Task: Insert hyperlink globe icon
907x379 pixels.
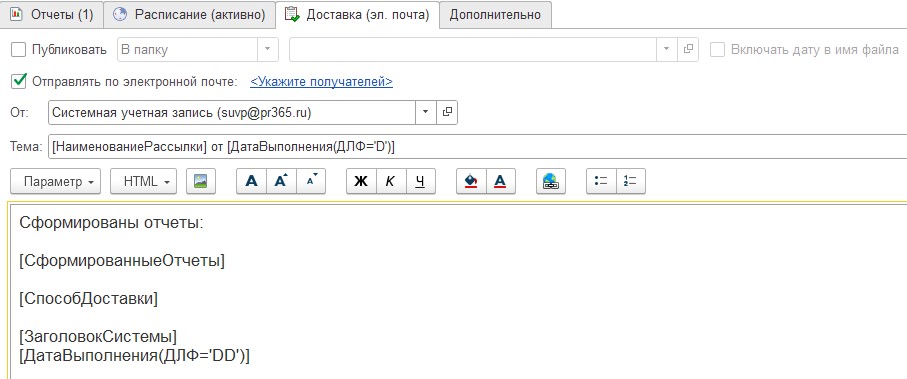Action: point(551,181)
